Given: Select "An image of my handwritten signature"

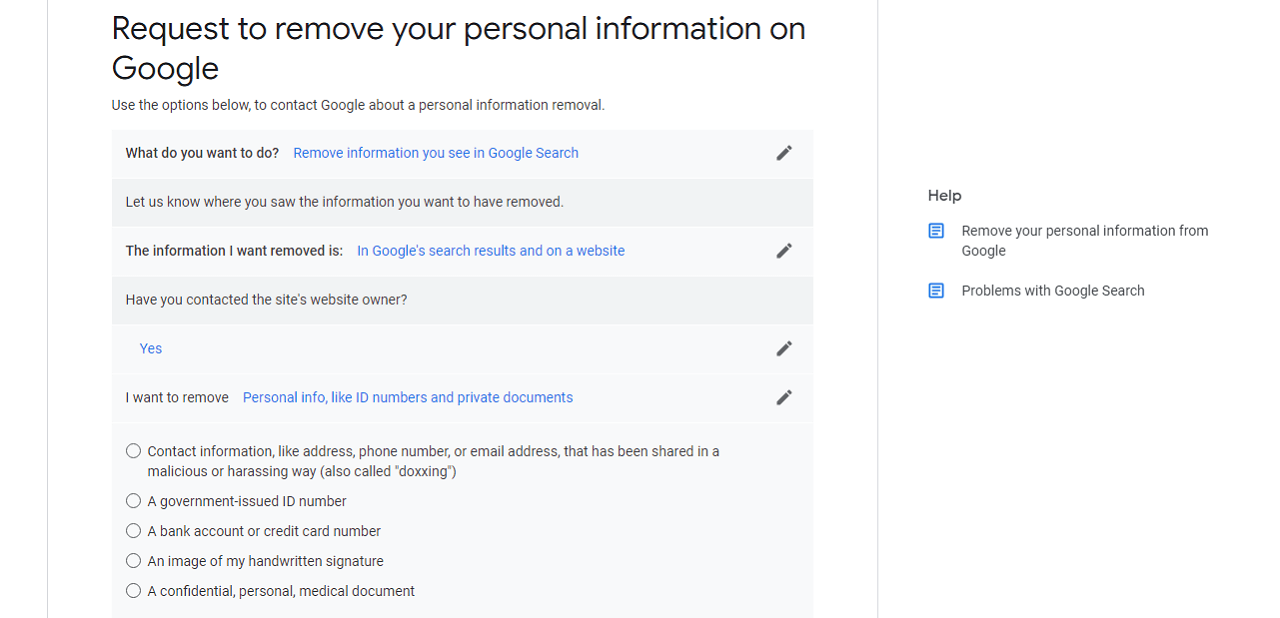Looking at the screenshot, I should click(x=133, y=561).
